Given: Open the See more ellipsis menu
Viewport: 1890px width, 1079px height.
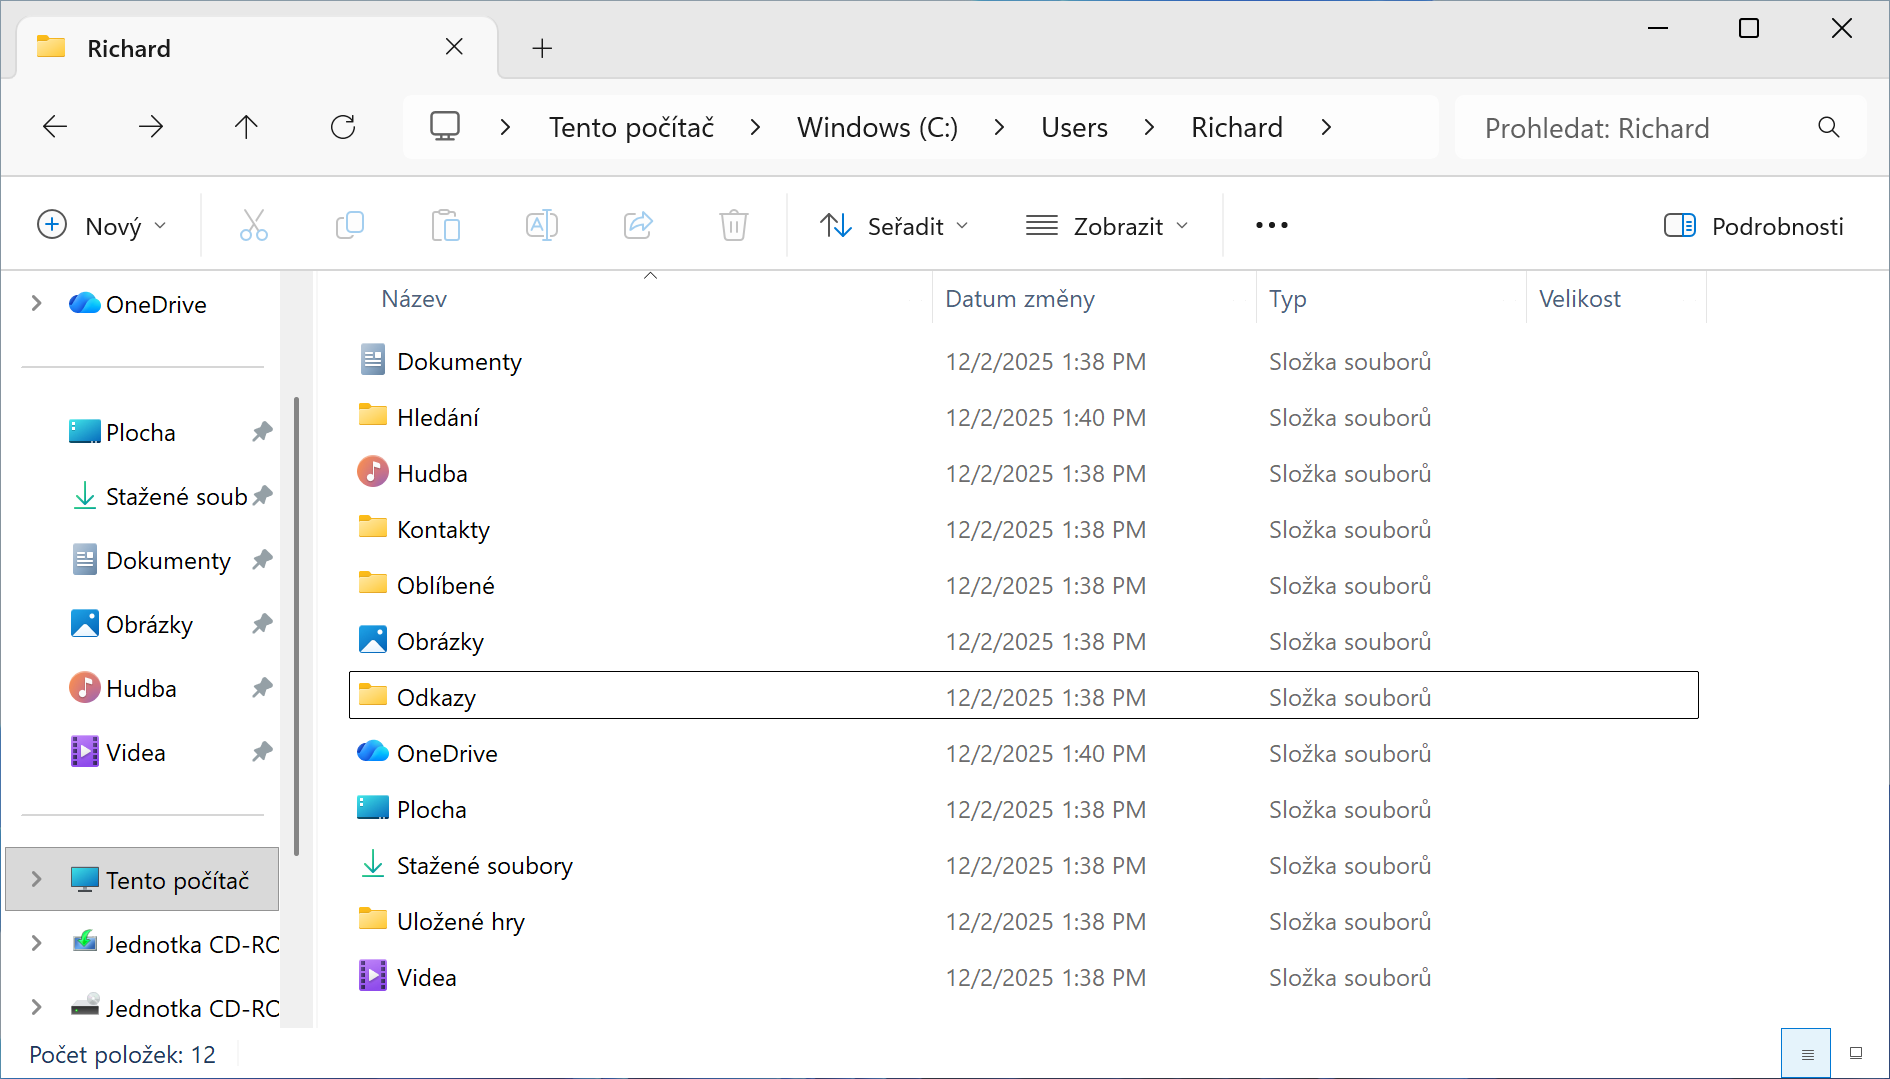Looking at the screenshot, I should click(x=1270, y=225).
